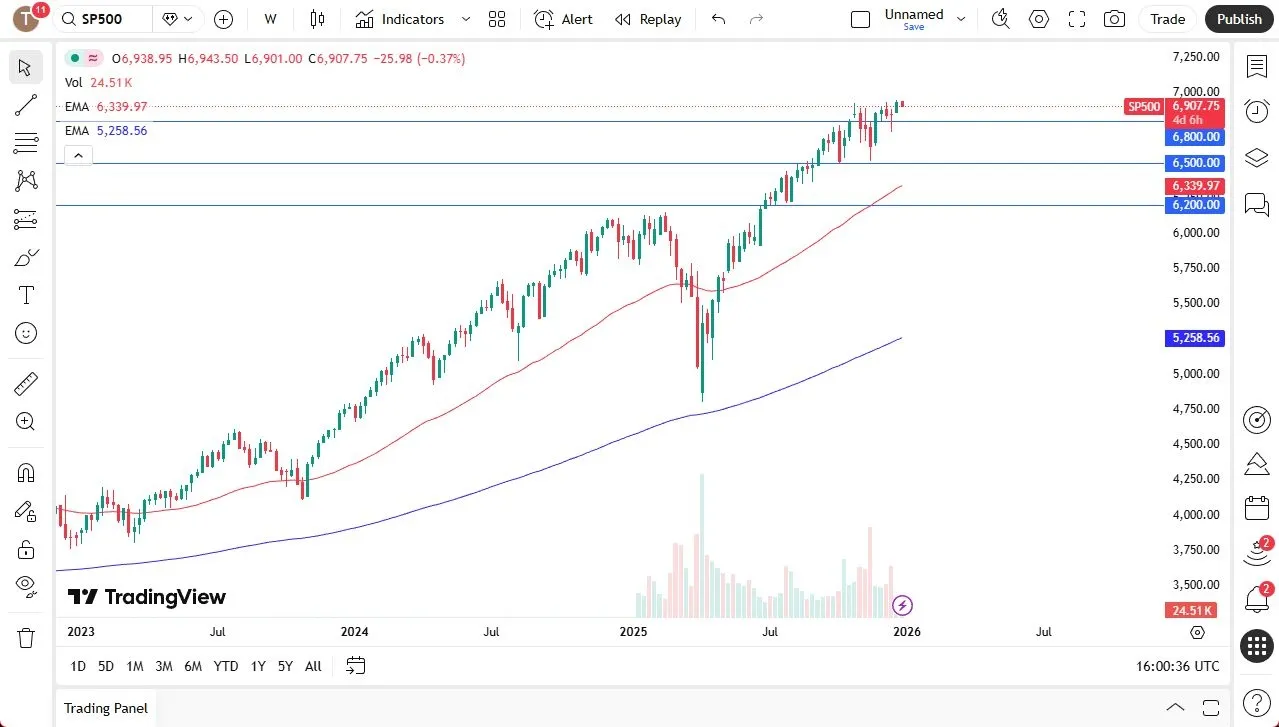The image size is (1279, 727).
Task: Hide all drawings with the eye toggle
Action: coord(25,587)
